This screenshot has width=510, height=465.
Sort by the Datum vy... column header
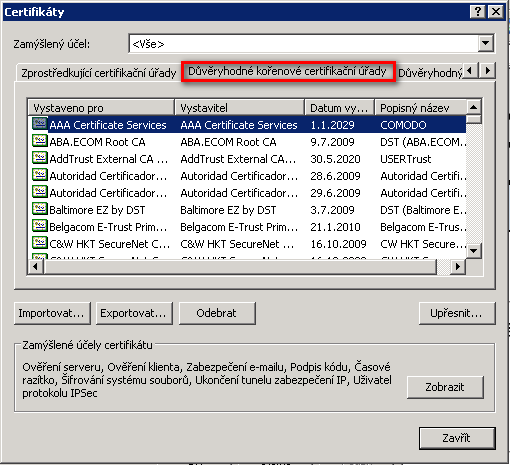[339, 108]
